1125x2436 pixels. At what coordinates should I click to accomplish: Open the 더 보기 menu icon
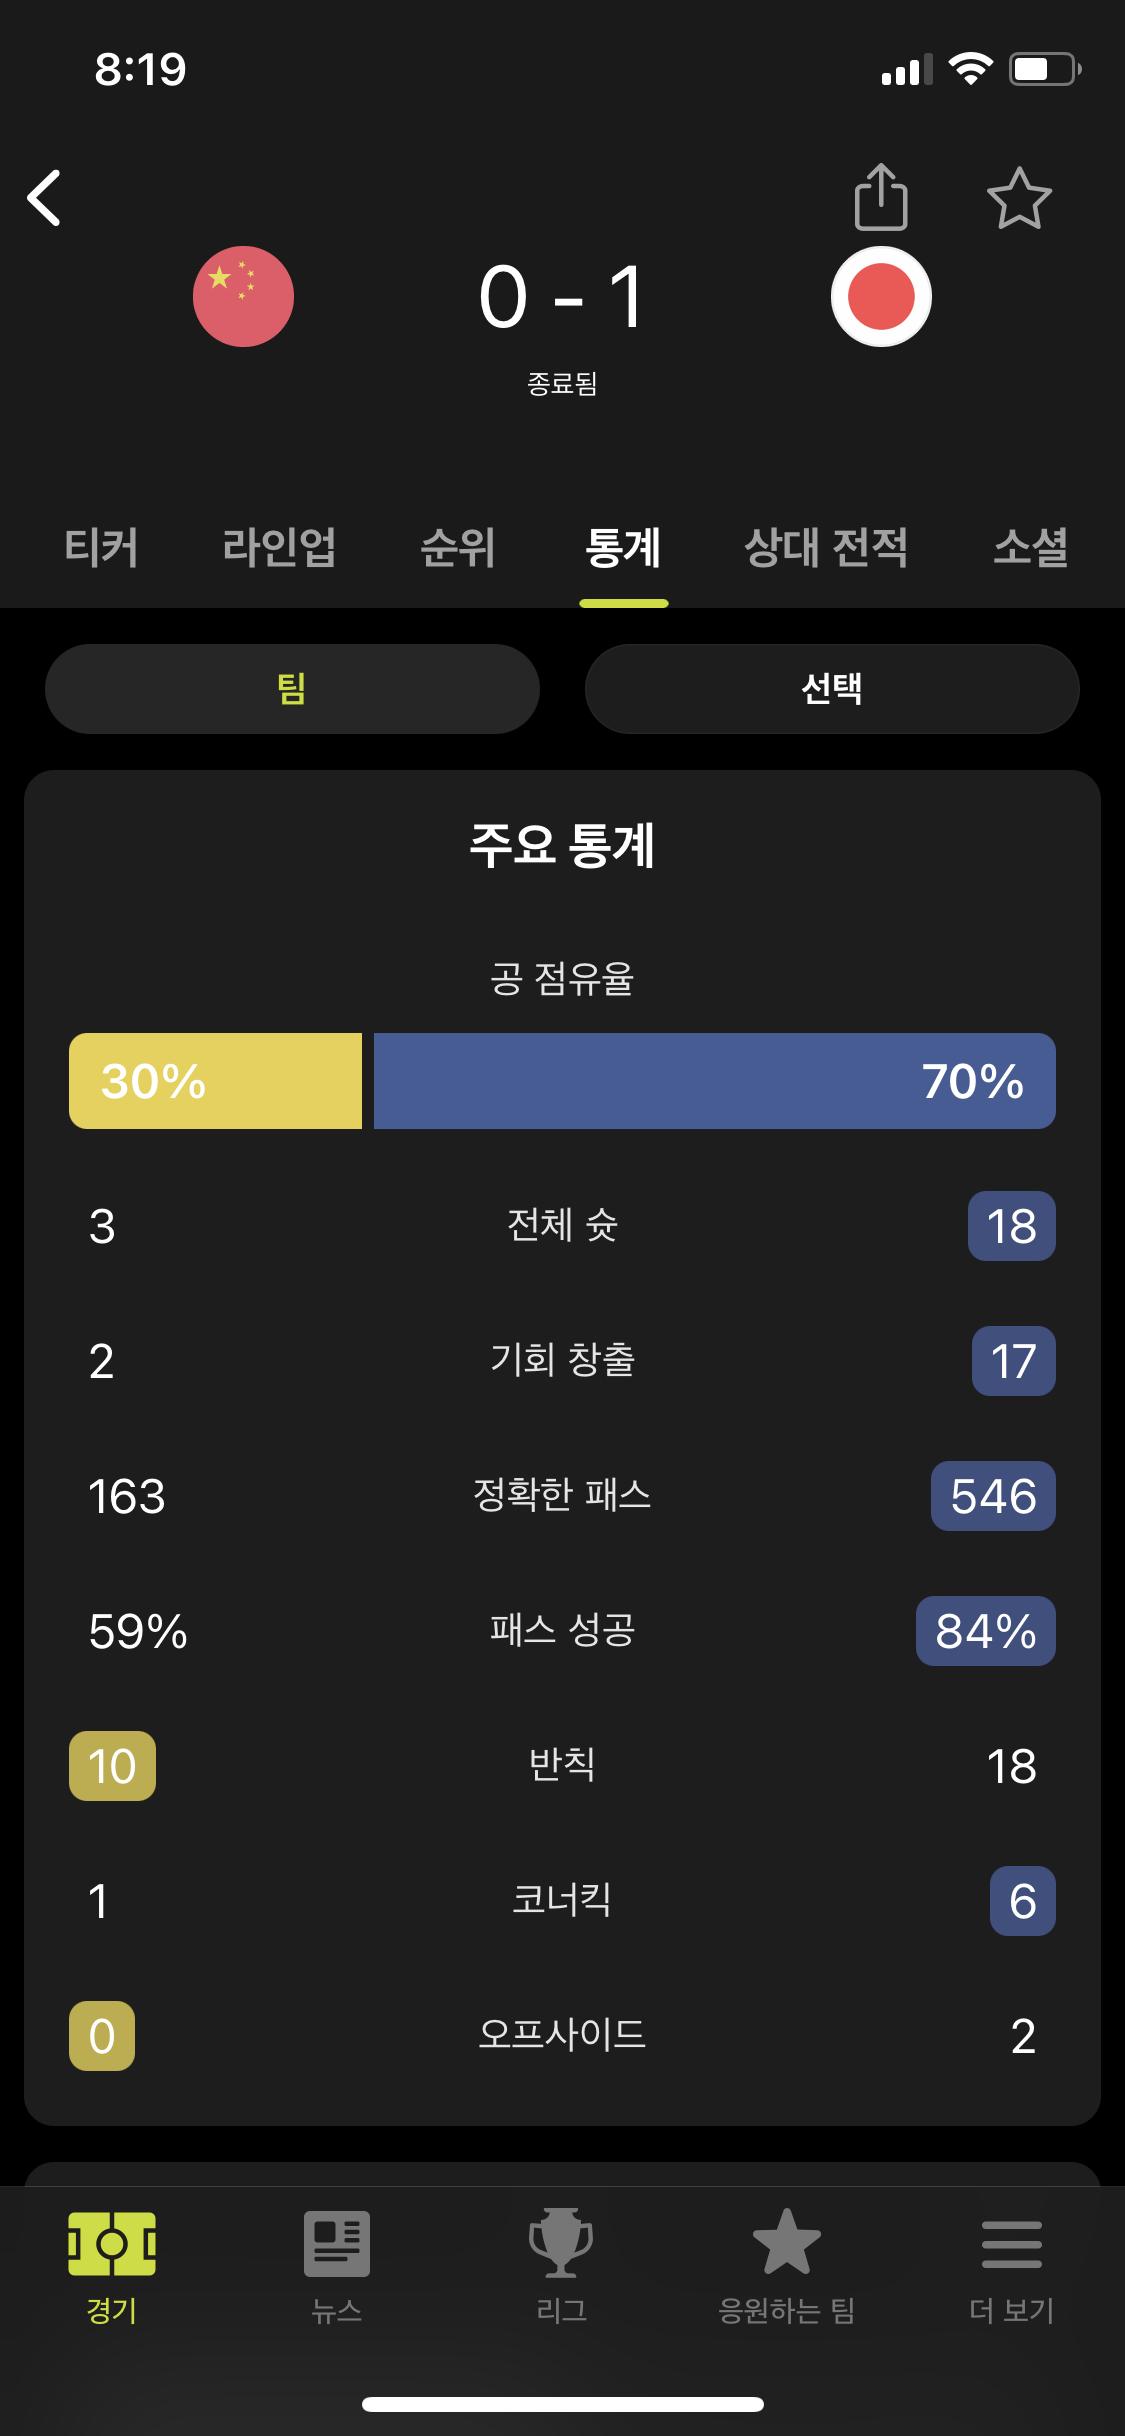click(1012, 2244)
